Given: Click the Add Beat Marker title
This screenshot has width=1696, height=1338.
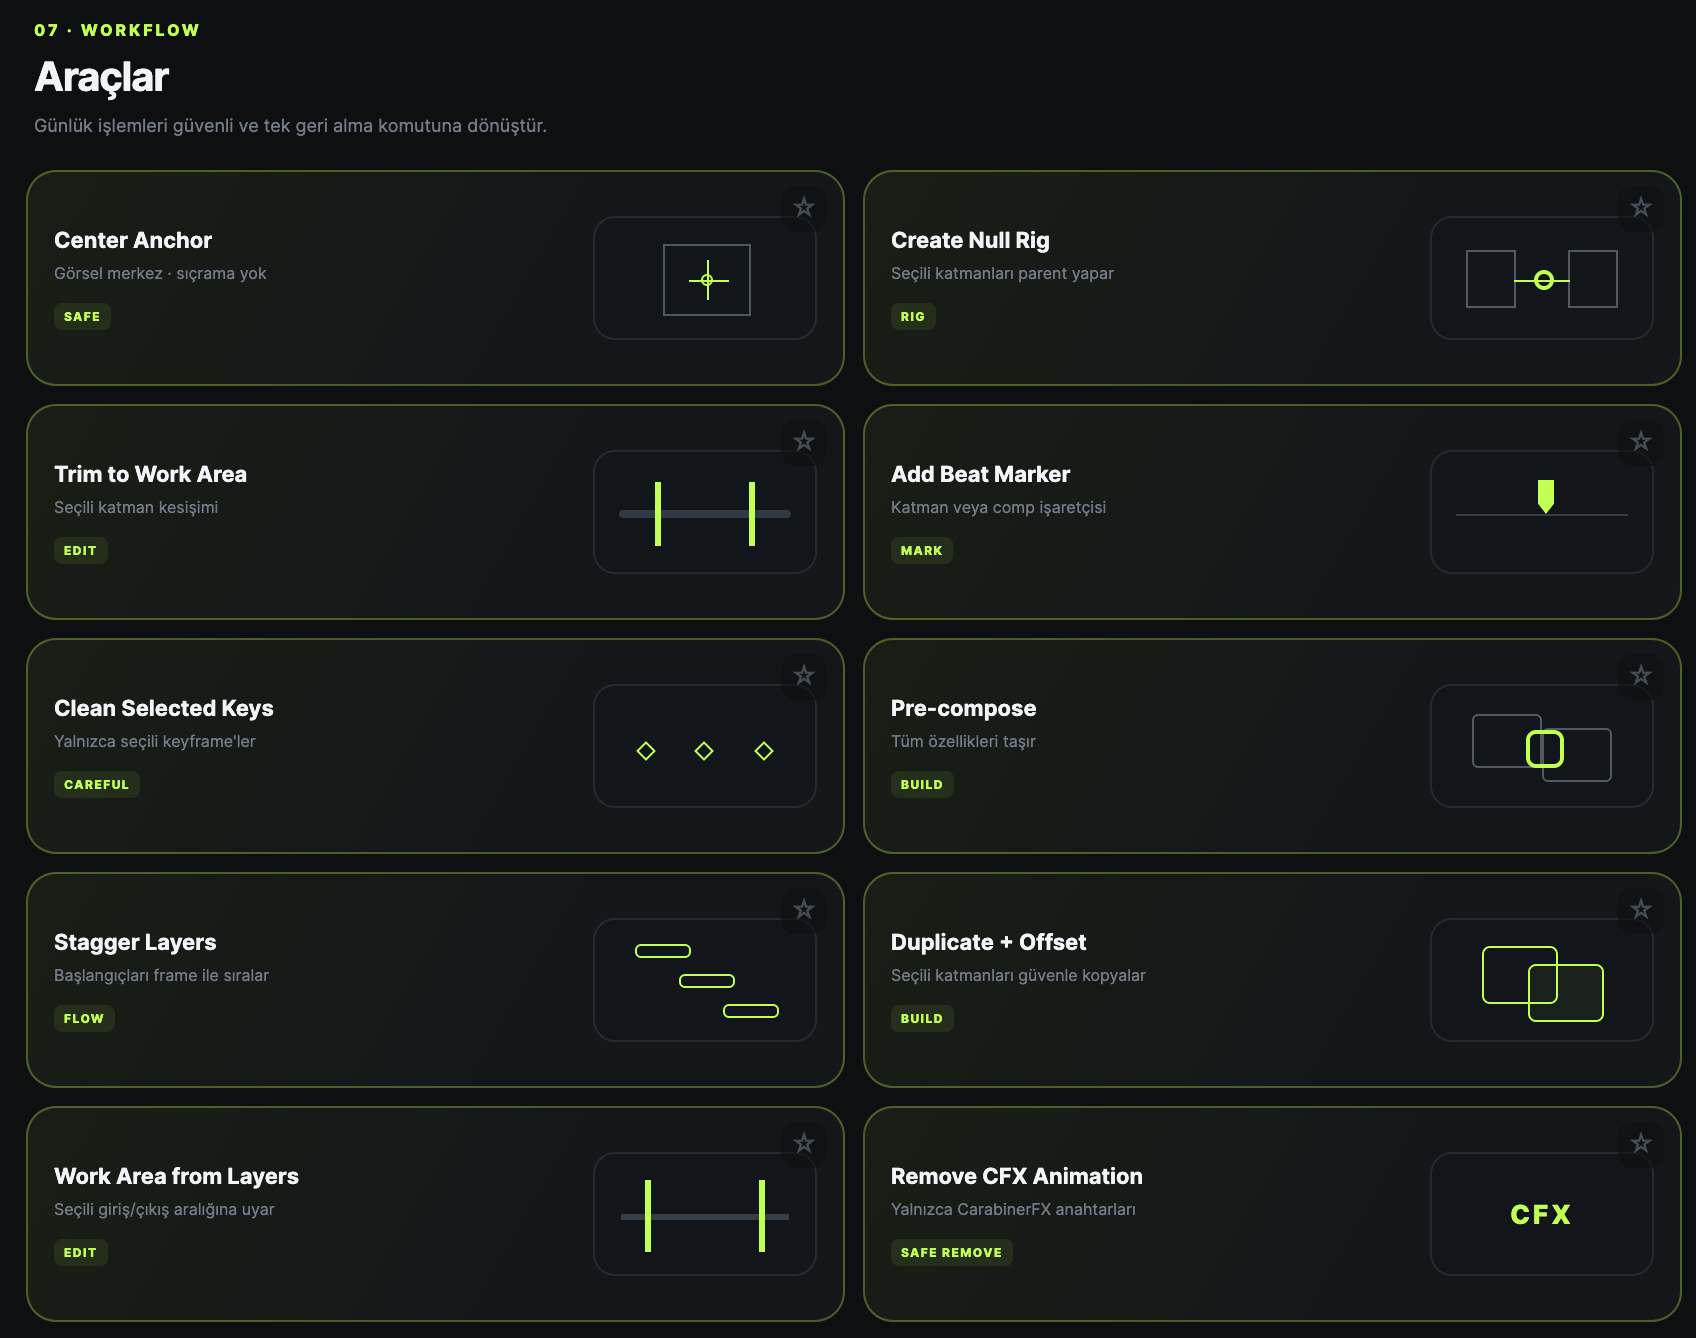Looking at the screenshot, I should pyautogui.click(x=980, y=474).
